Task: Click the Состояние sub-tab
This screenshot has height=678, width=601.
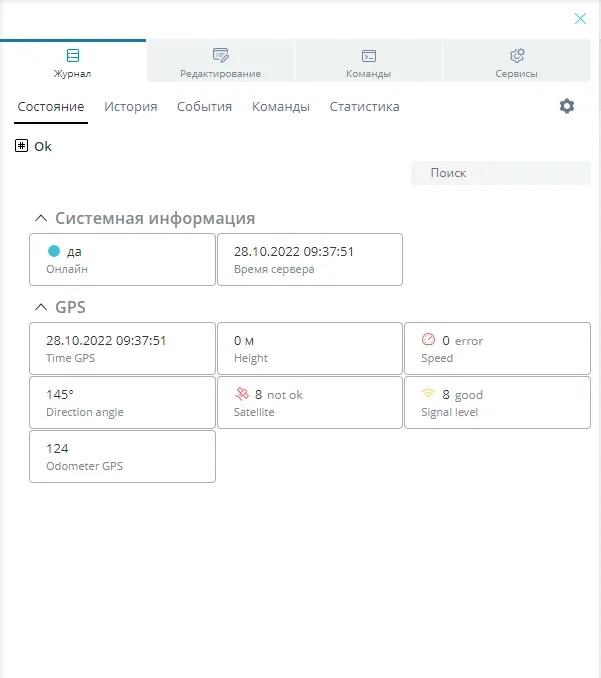Action: (51, 107)
